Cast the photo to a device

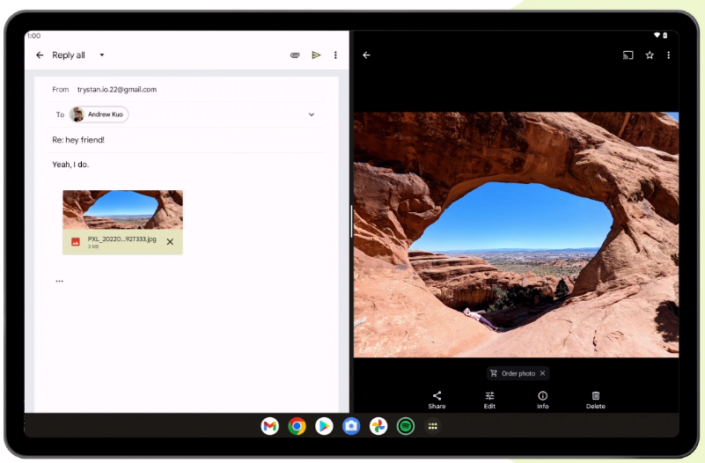click(x=628, y=55)
